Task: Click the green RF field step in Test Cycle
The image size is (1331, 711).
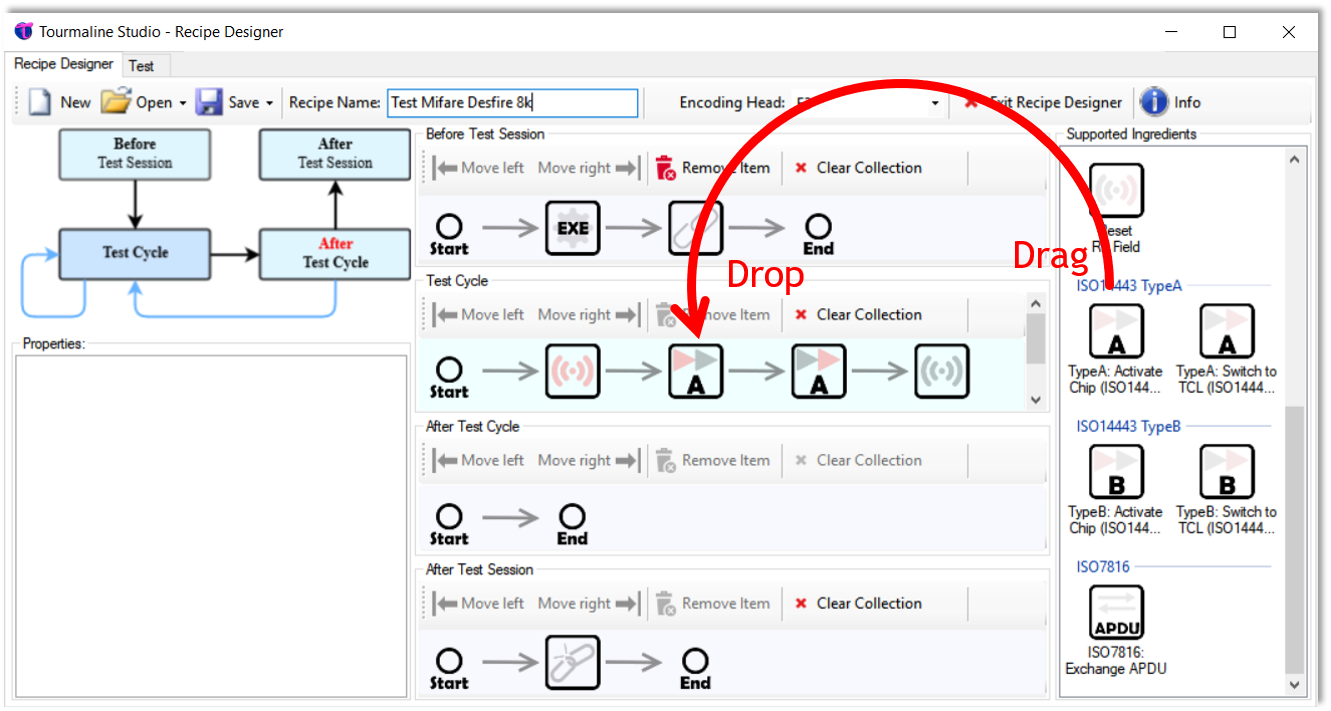Action: tap(942, 372)
